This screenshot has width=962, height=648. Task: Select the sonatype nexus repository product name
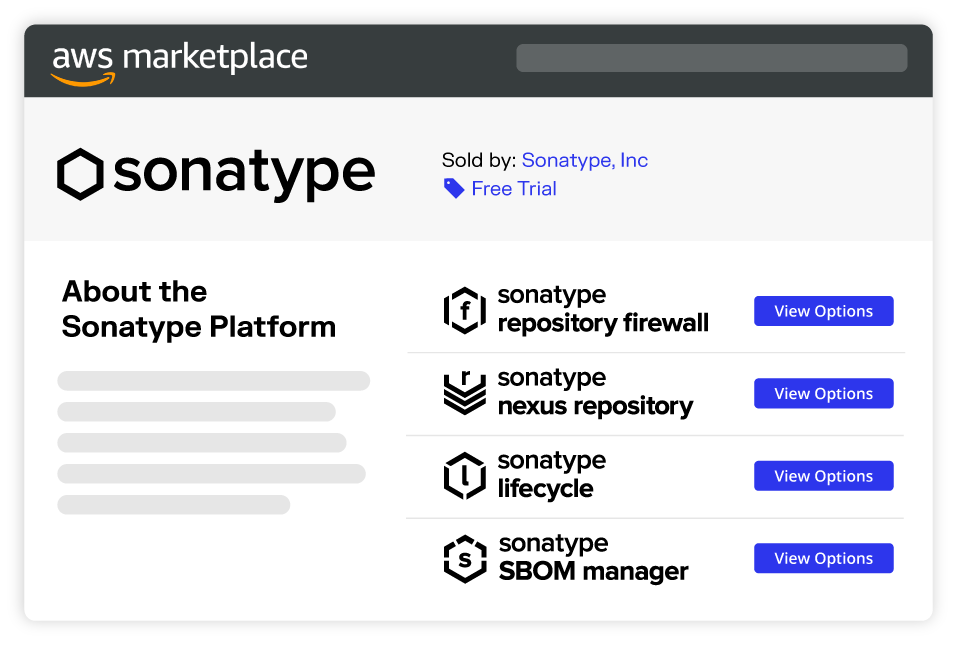(x=594, y=393)
